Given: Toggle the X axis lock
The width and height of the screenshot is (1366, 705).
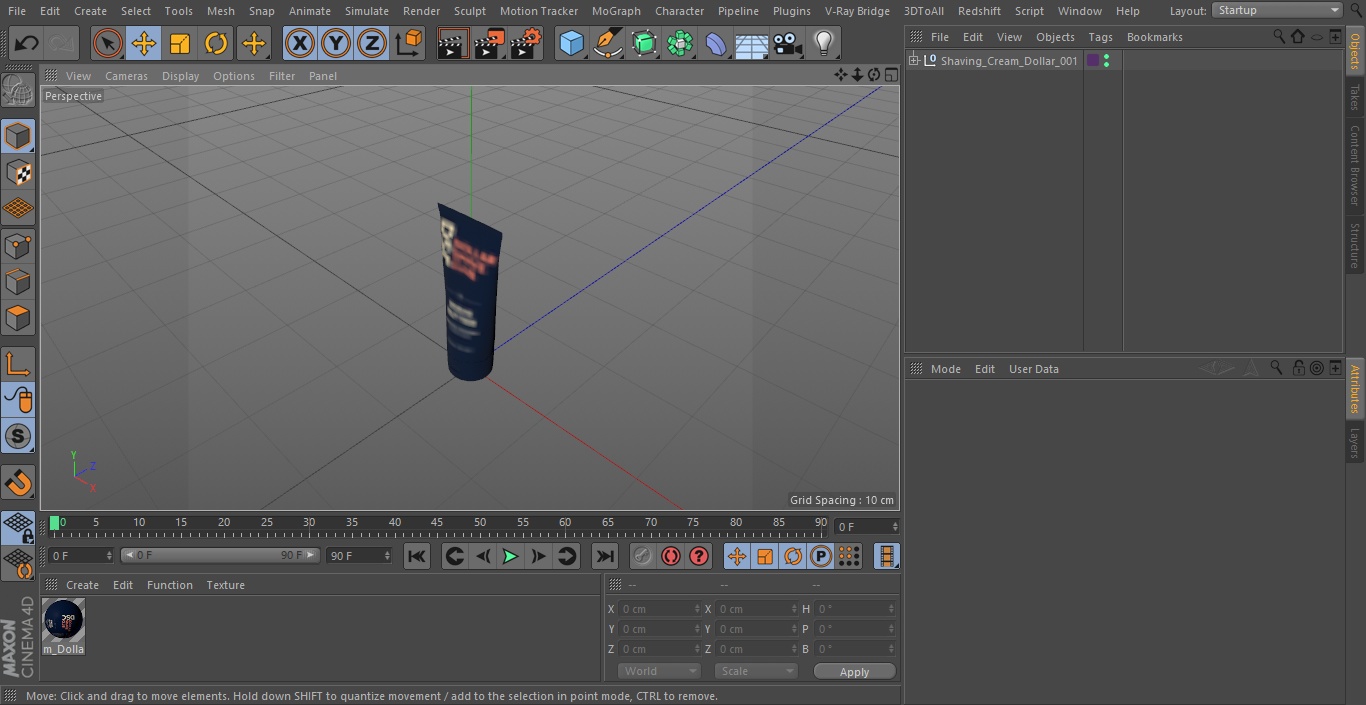Looking at the screenshot, I should (x=299, y=43).
